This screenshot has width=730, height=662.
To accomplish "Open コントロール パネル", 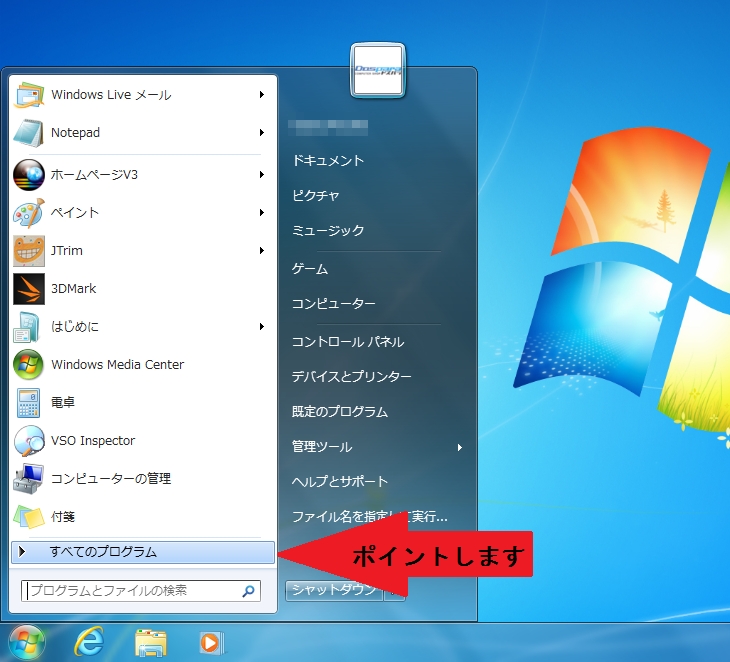I will point(348,342).
